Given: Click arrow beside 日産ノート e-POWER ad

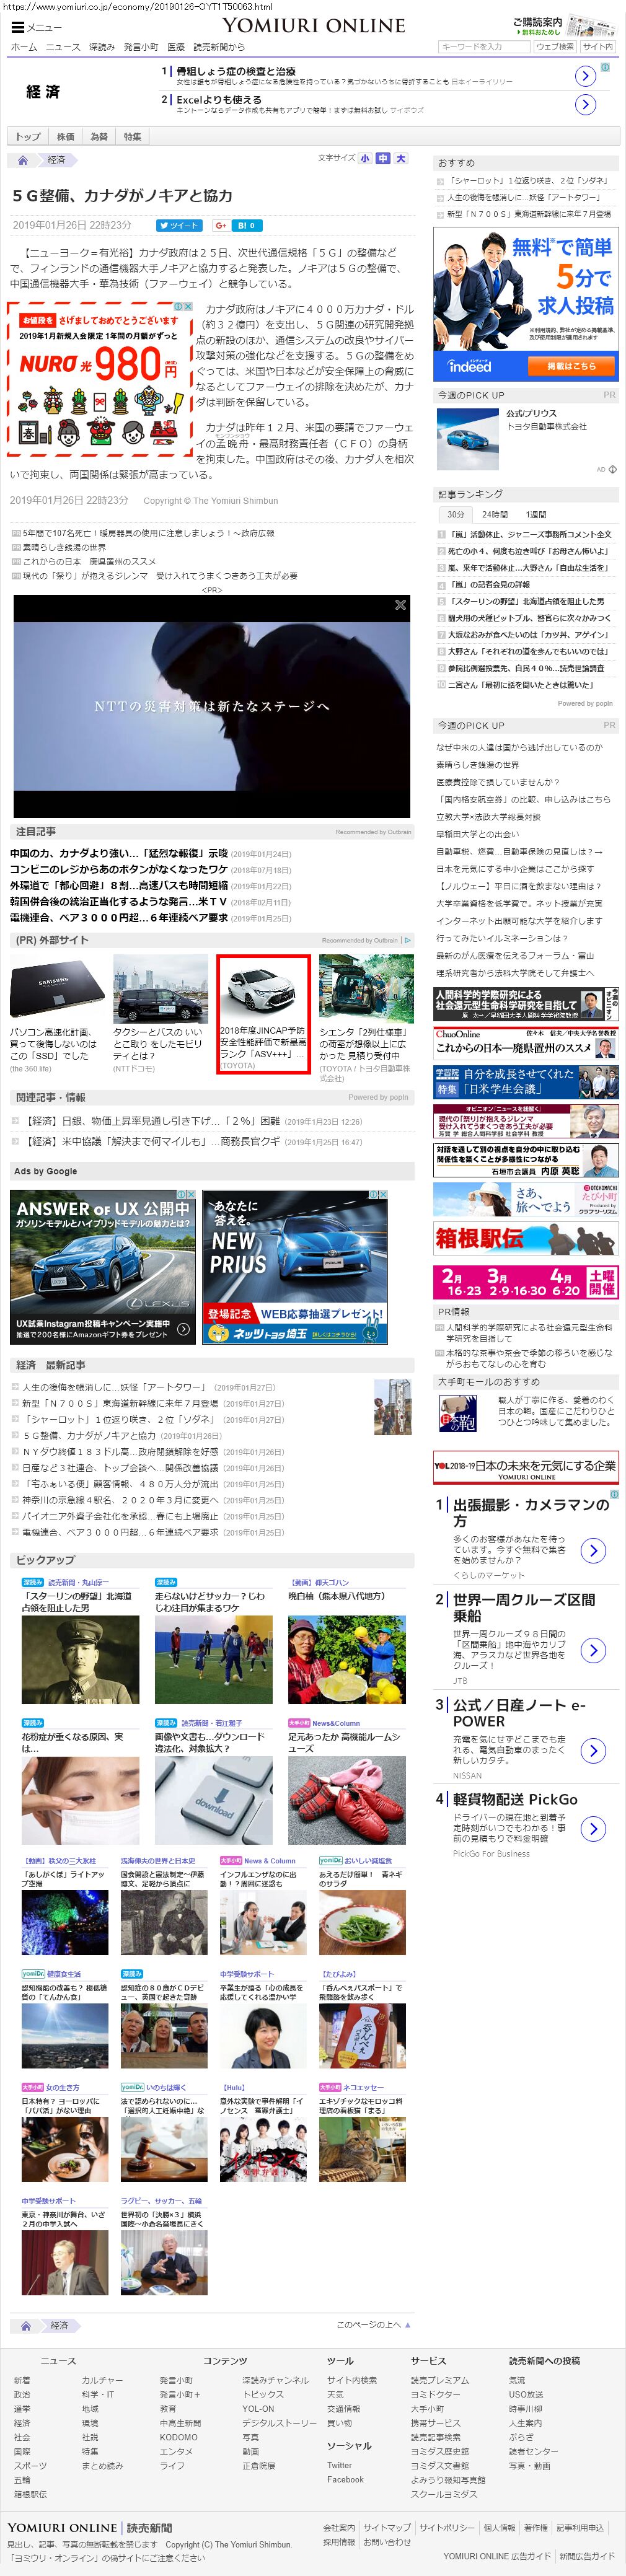Looking at the screenshot, I should pyautogui.click(x=593, y=1750).
